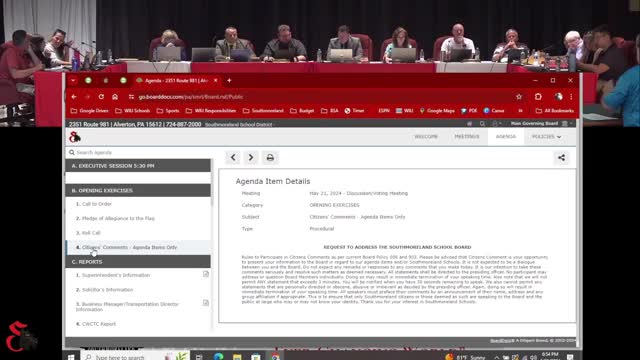Open File Explorer from the taskbar
Screen dimensions: 640x360
click(x=237, y=357)
